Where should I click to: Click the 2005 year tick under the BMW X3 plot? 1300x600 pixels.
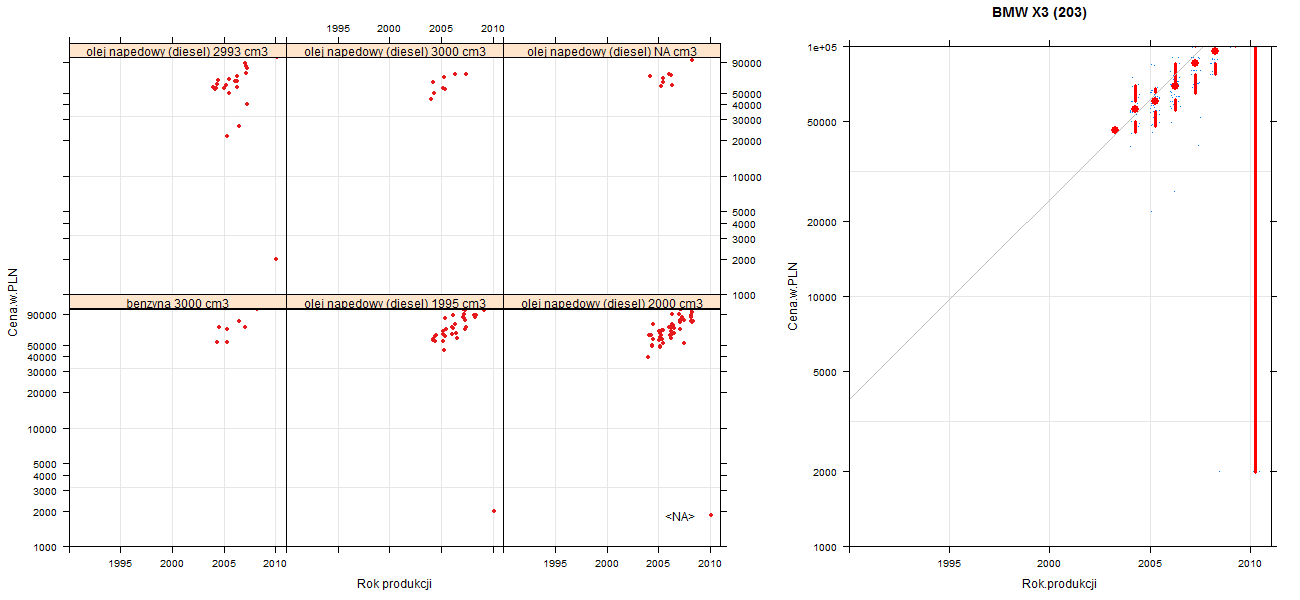[1150, 565]
